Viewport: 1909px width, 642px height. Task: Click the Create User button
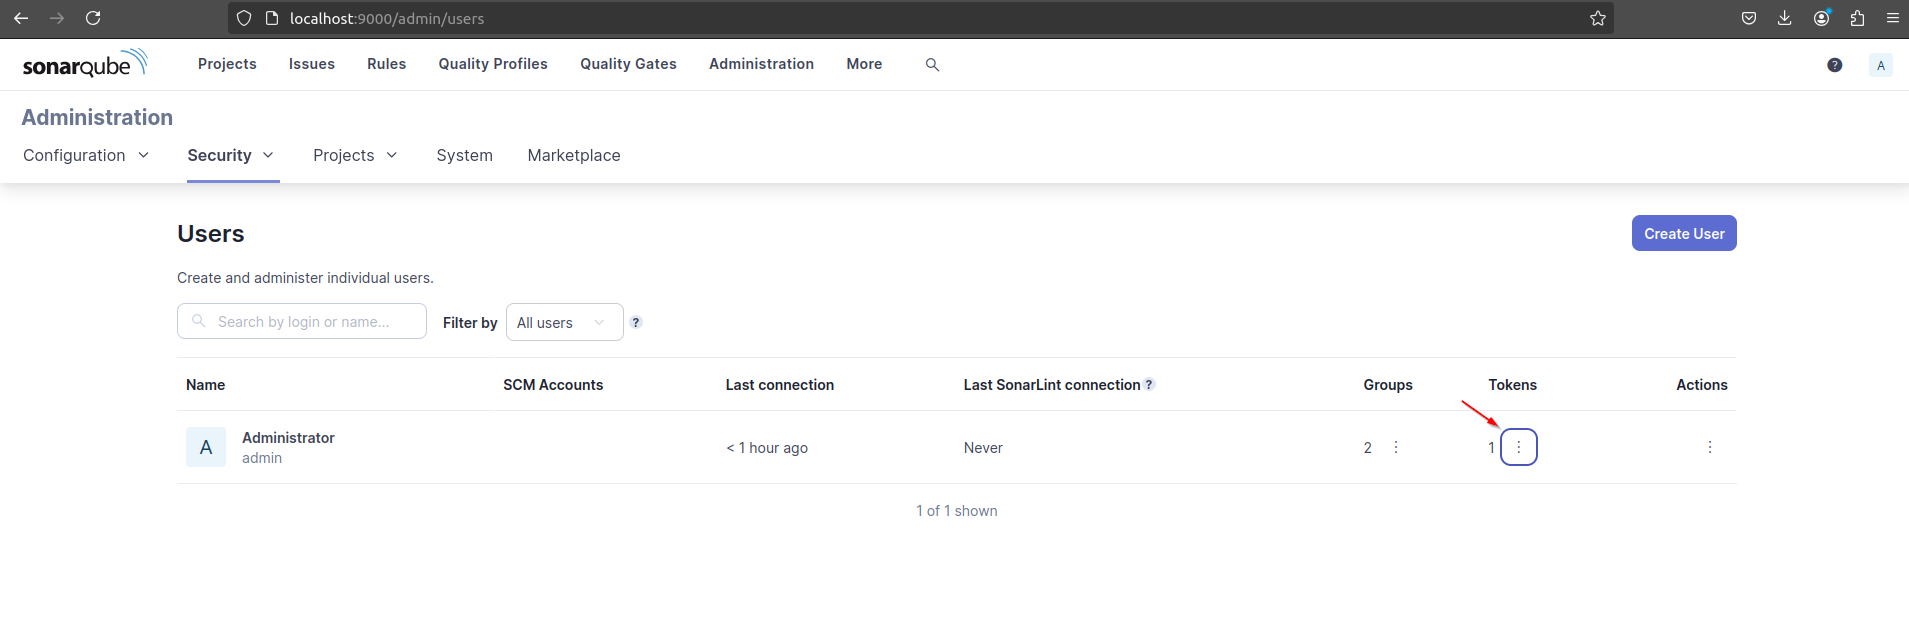(x=1684, y=233)
